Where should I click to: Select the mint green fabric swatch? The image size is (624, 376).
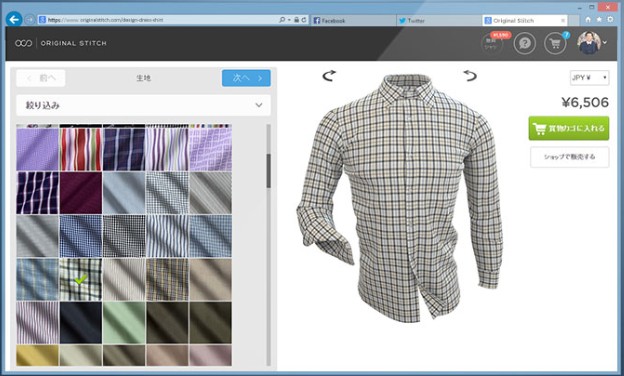coord(124,323)
